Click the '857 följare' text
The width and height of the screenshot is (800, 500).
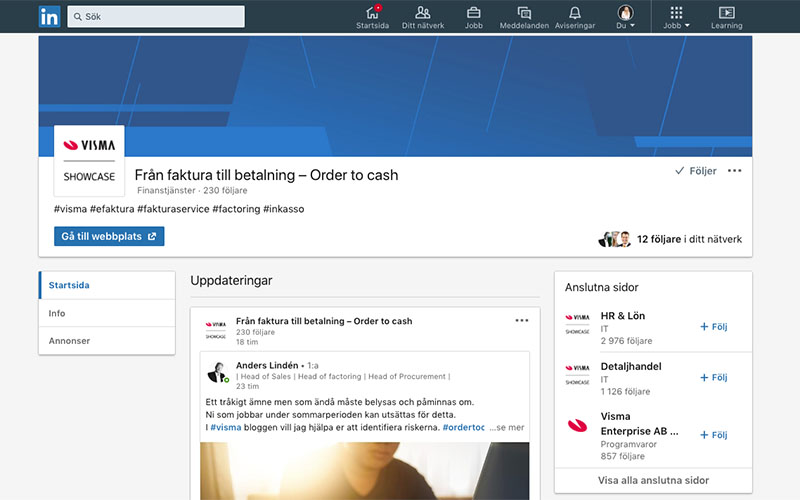[x=622, y=456]
